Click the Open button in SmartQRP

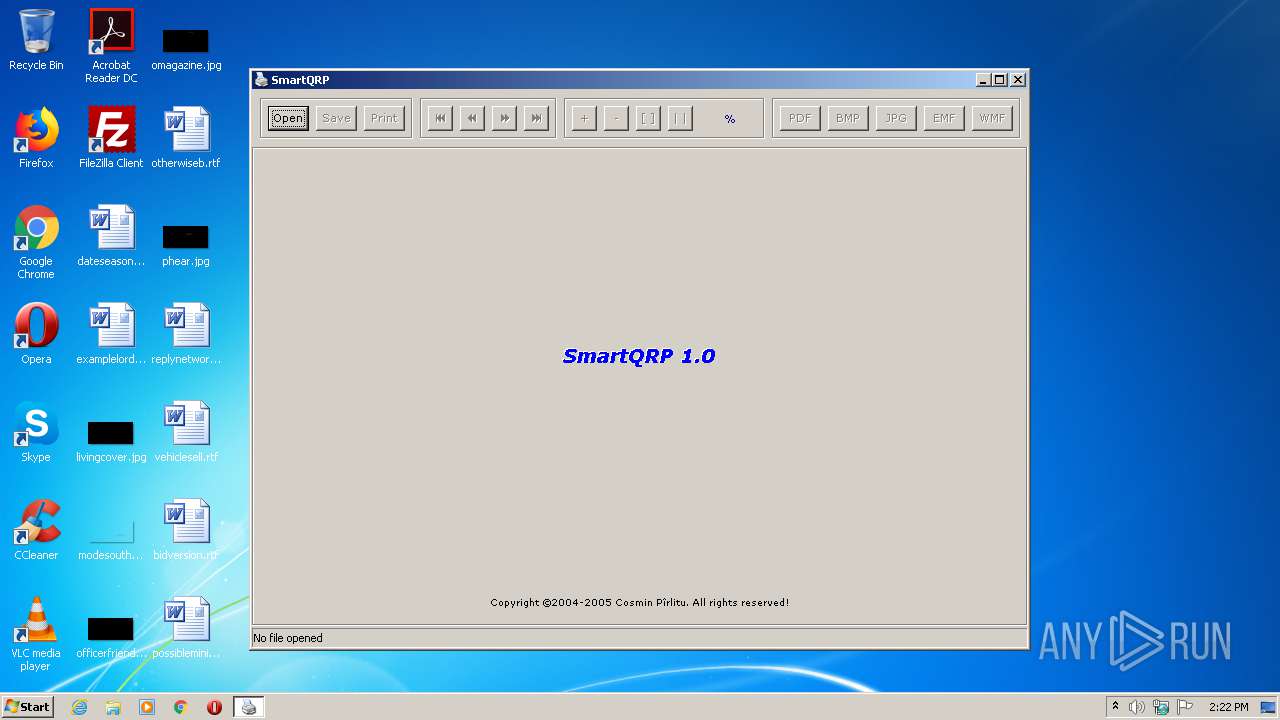click(288, 118)
